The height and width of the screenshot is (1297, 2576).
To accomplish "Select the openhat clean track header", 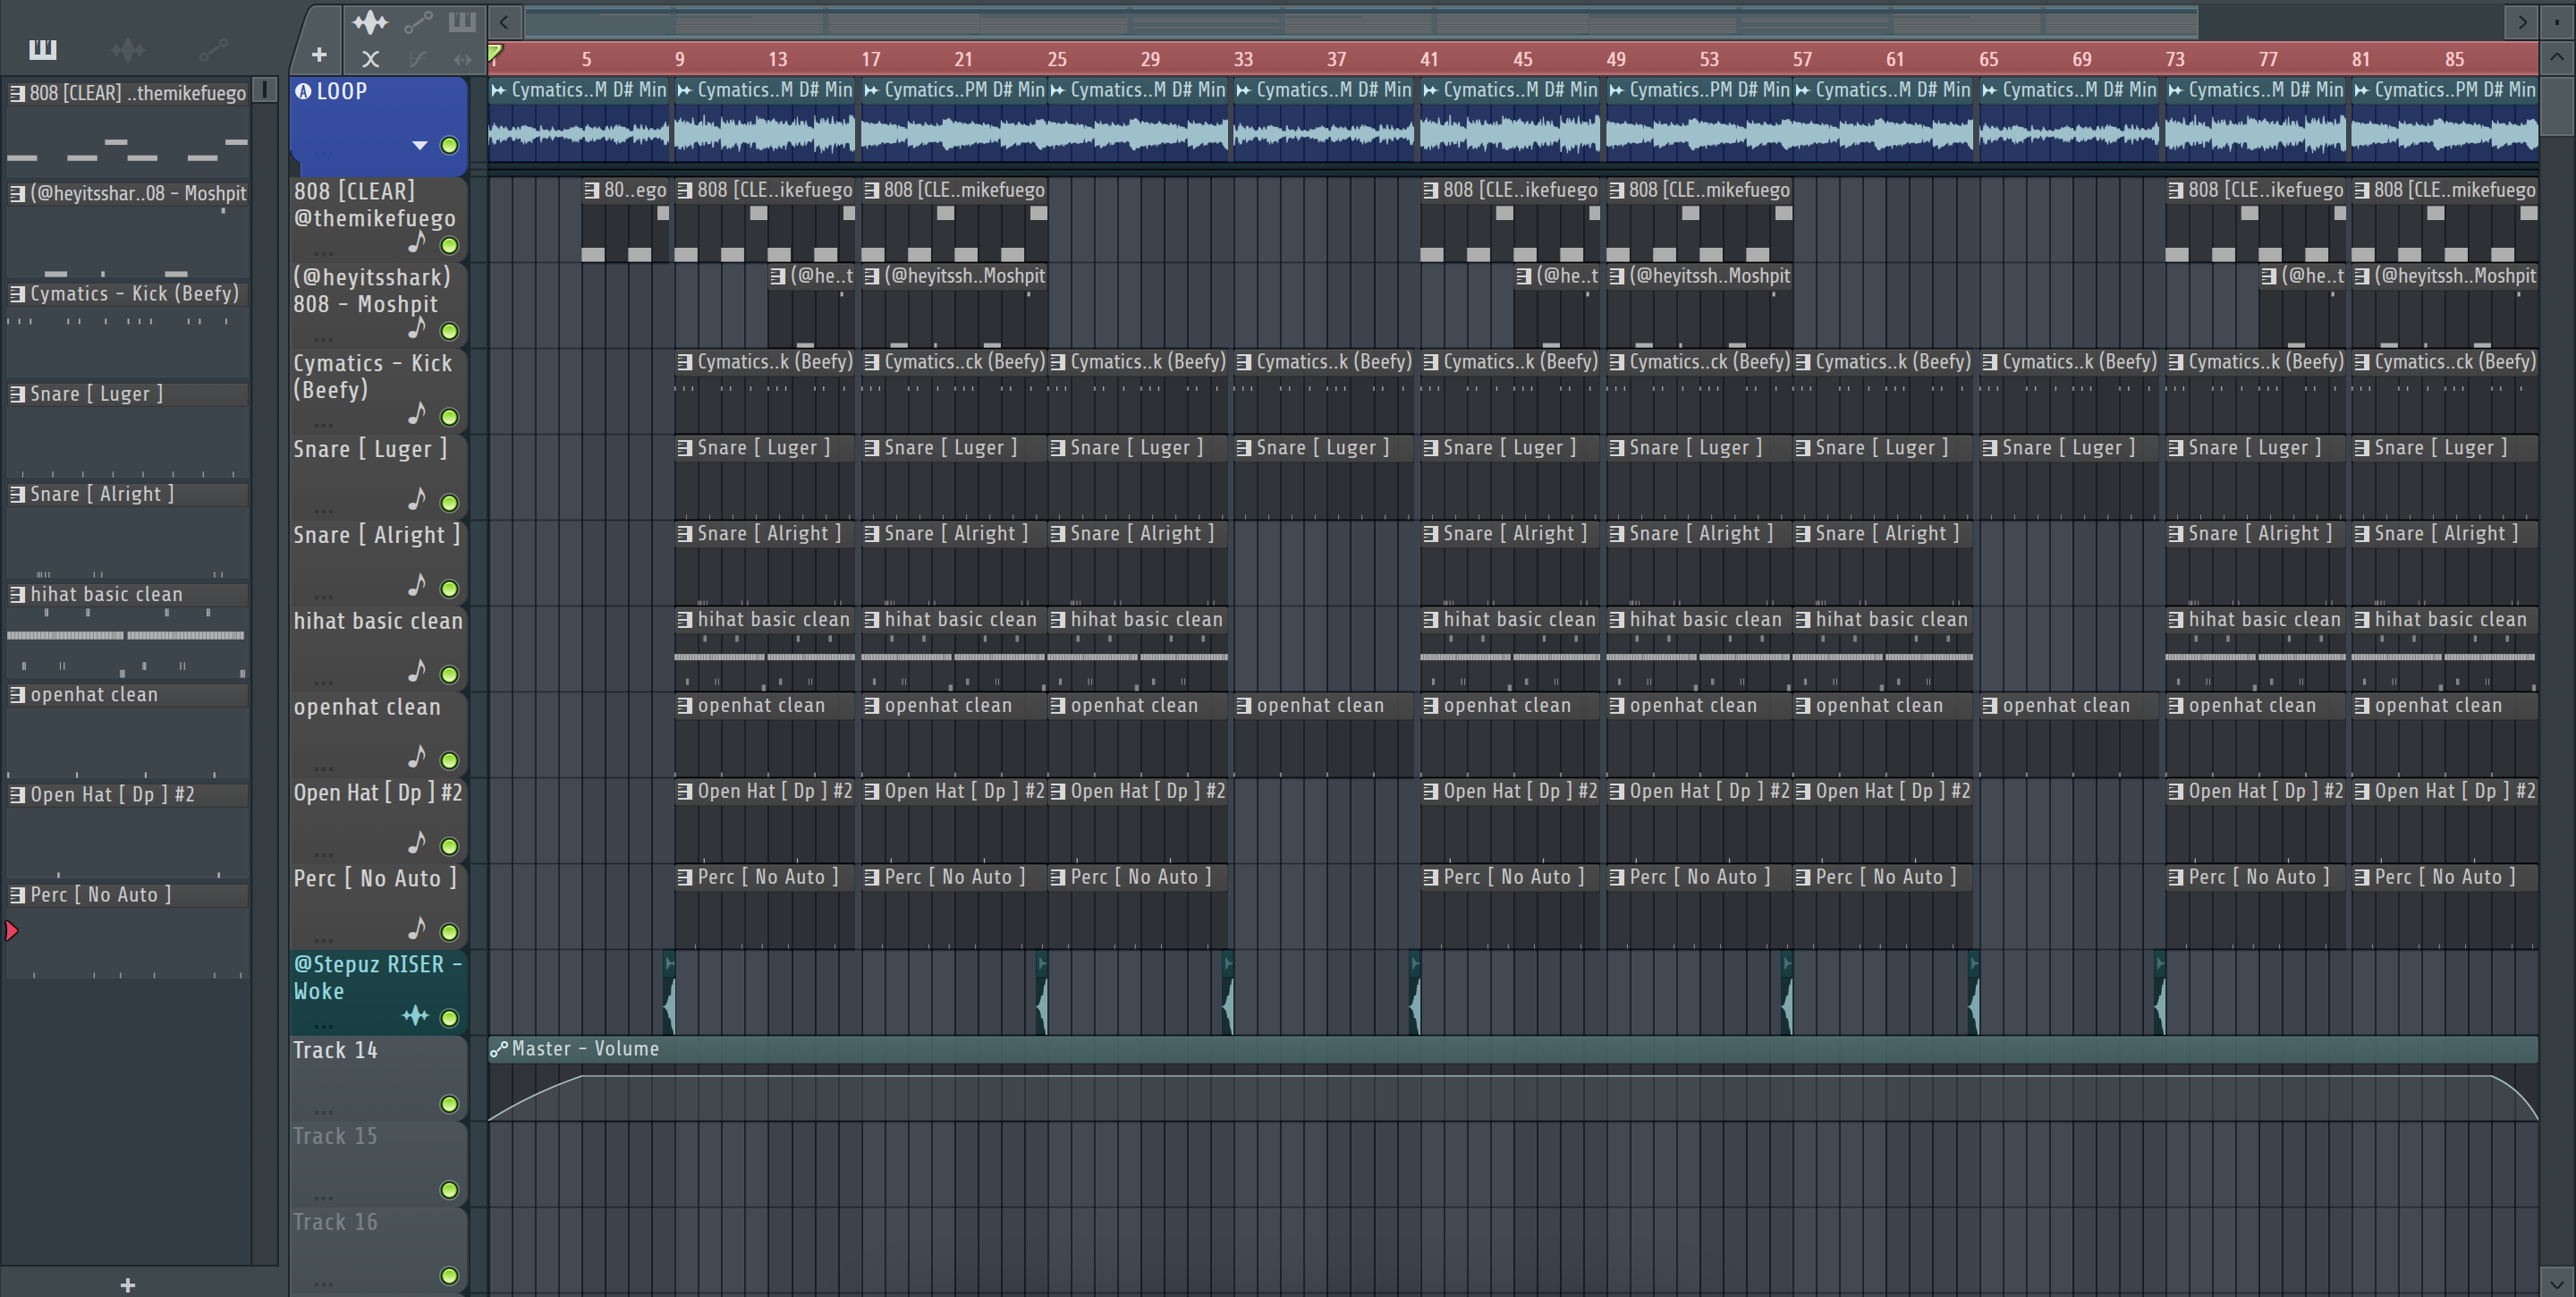I will tap(379, 734).
